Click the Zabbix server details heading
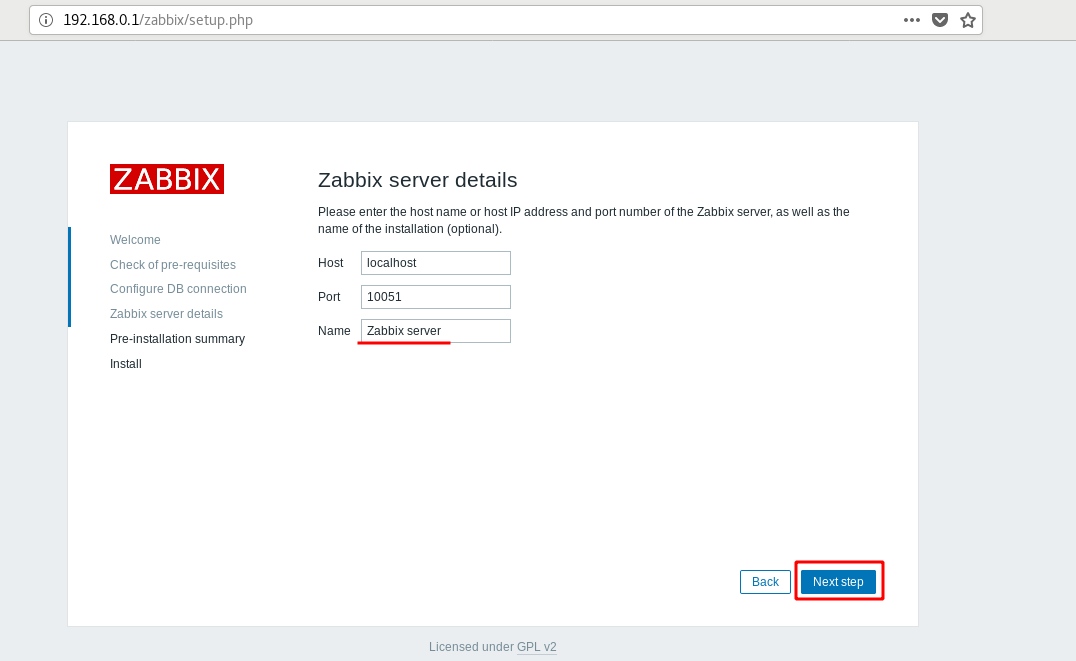 coord(417,180)
